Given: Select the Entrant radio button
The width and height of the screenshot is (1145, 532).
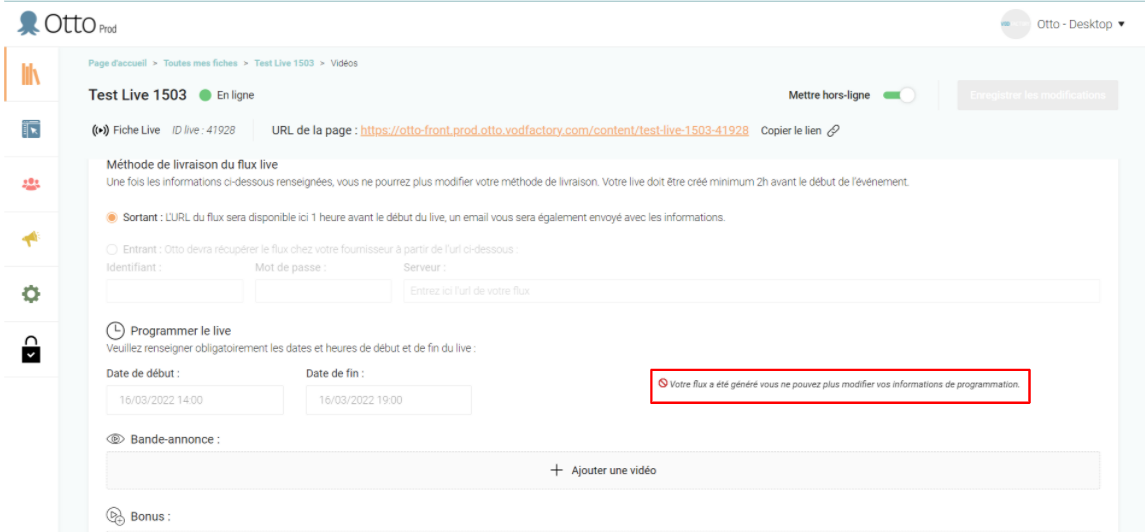Looking at the screenshot, I should (112, 249).
